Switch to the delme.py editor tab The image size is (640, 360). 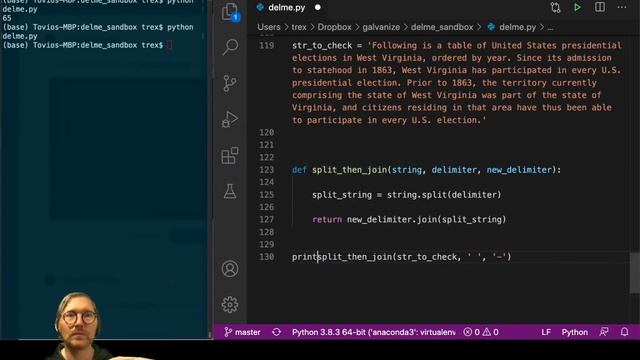click(x=287, y=7)
